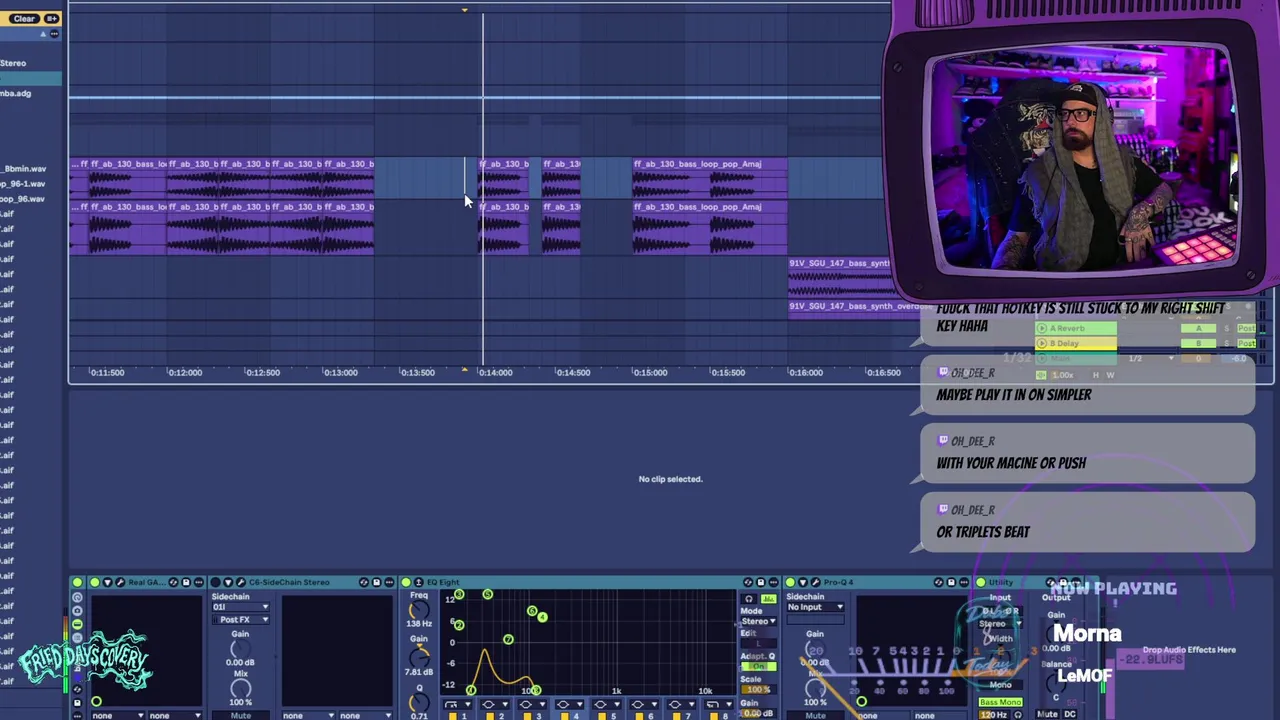The width and height of the screenshot is (1280, 720).
Task: Click EQ Eight Scale 100 % field
Action: [758, 689]
